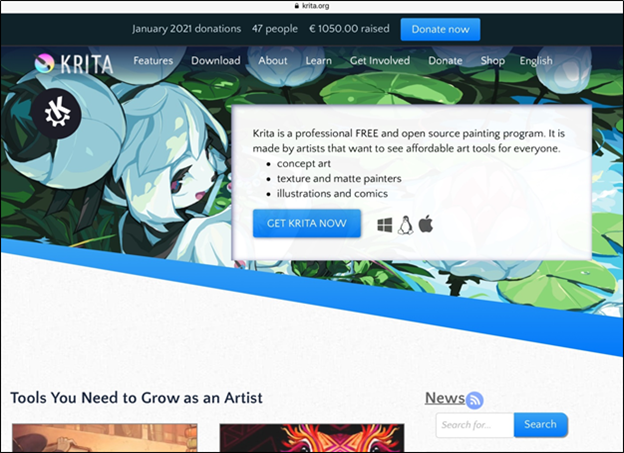Open the Download nav item
Screen dimensions: 624x453
[216, 61]
